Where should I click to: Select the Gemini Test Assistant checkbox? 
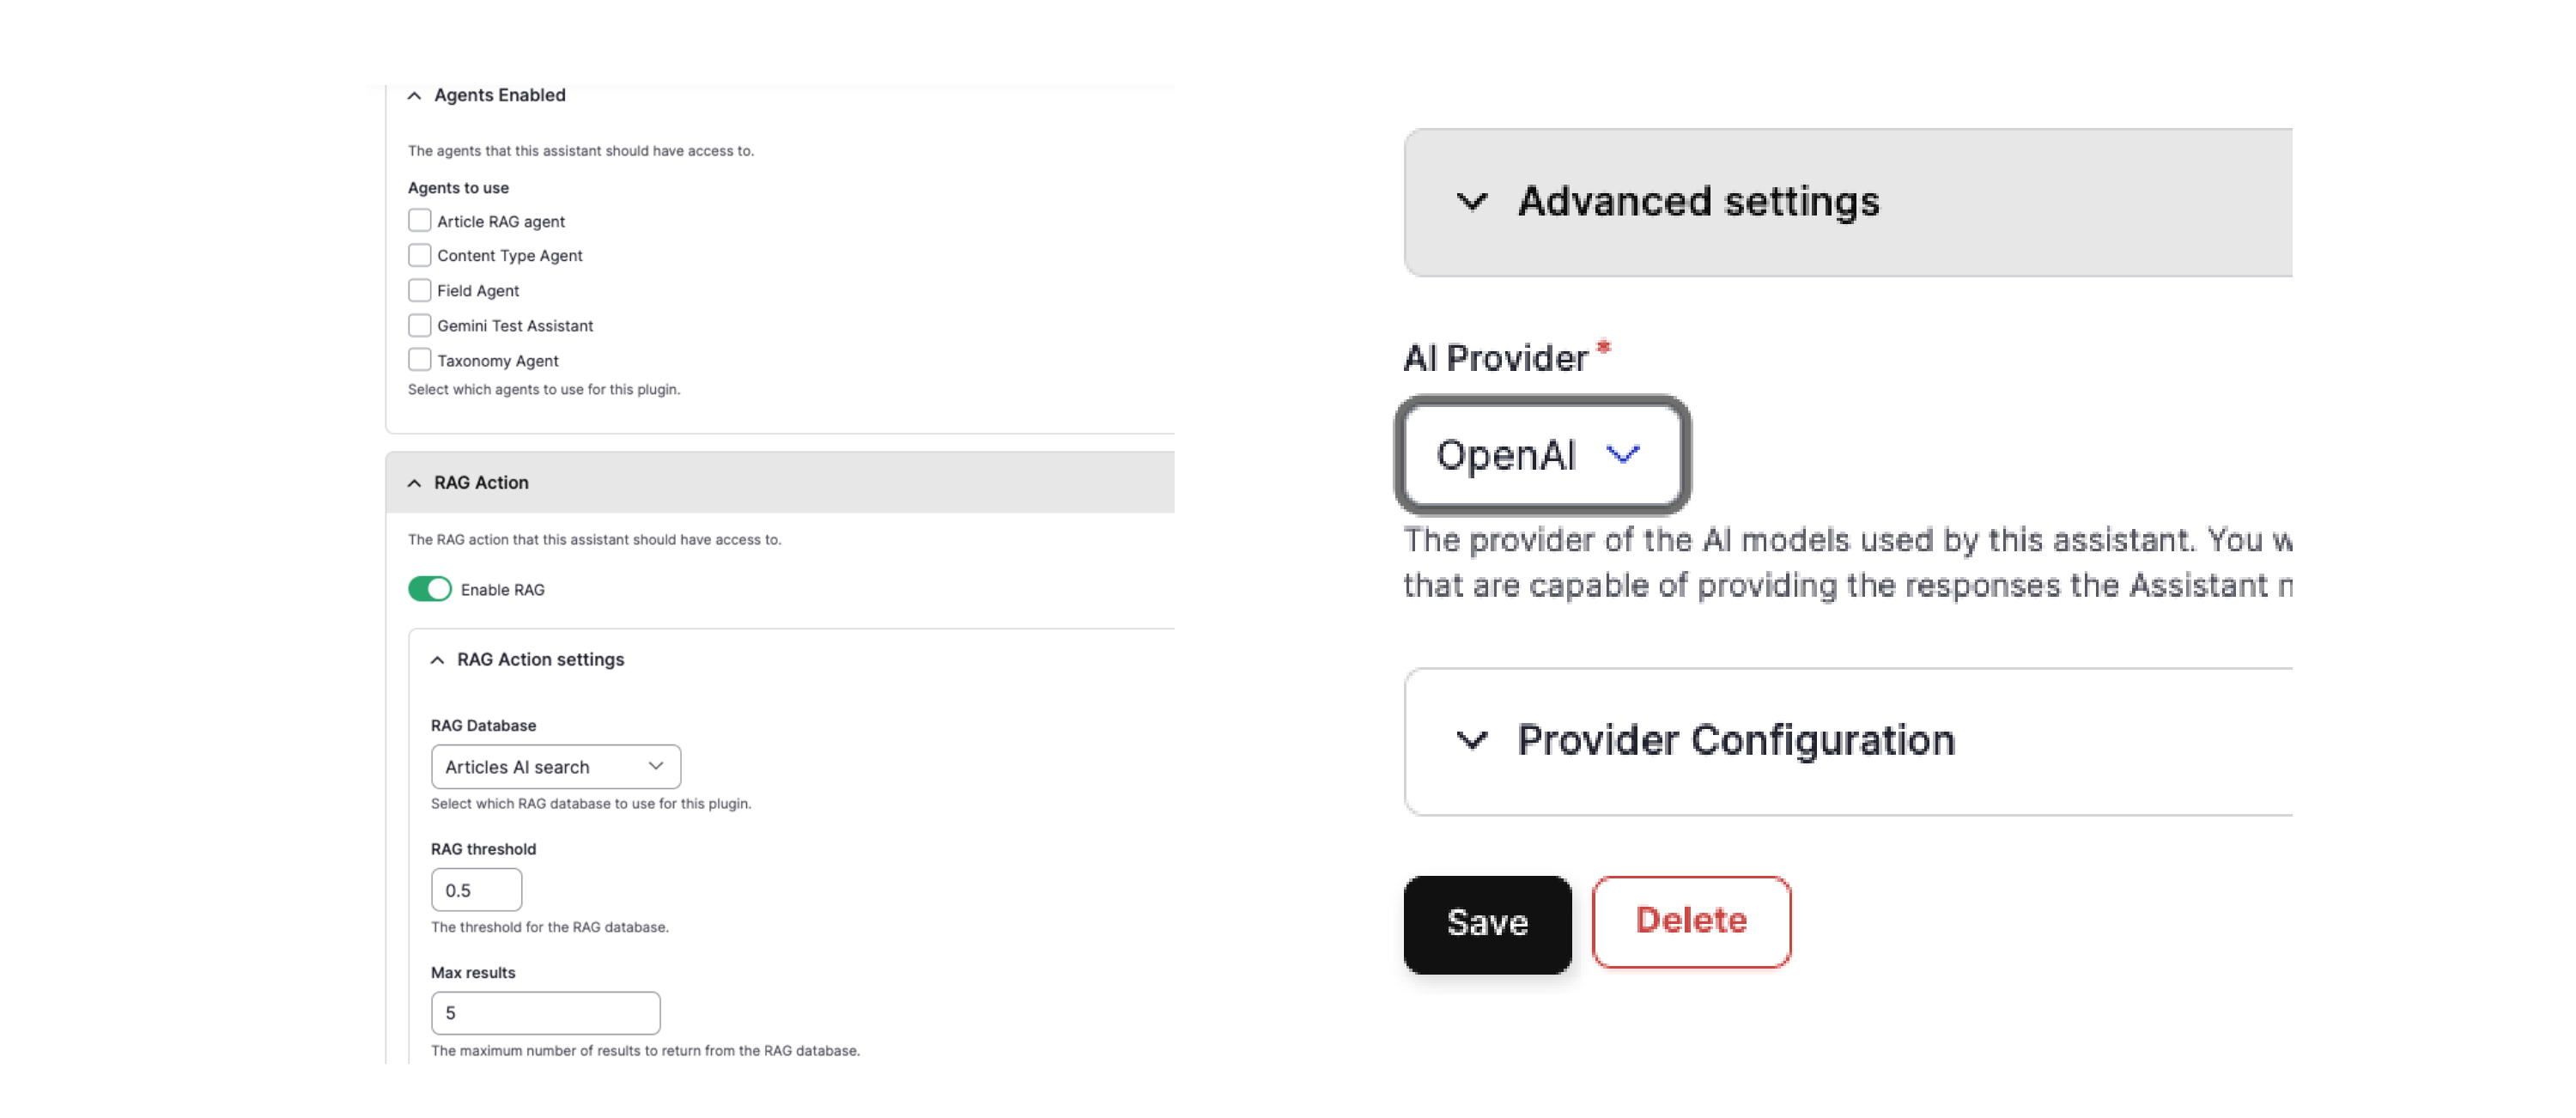(x=420, y=326)
